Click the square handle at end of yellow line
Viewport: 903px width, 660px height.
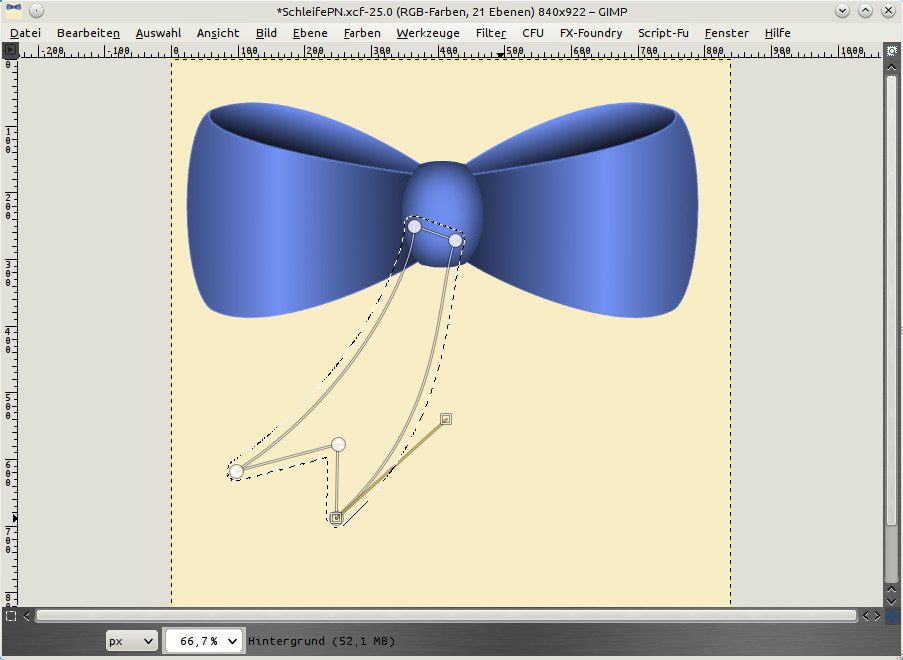tap(446, 418)
